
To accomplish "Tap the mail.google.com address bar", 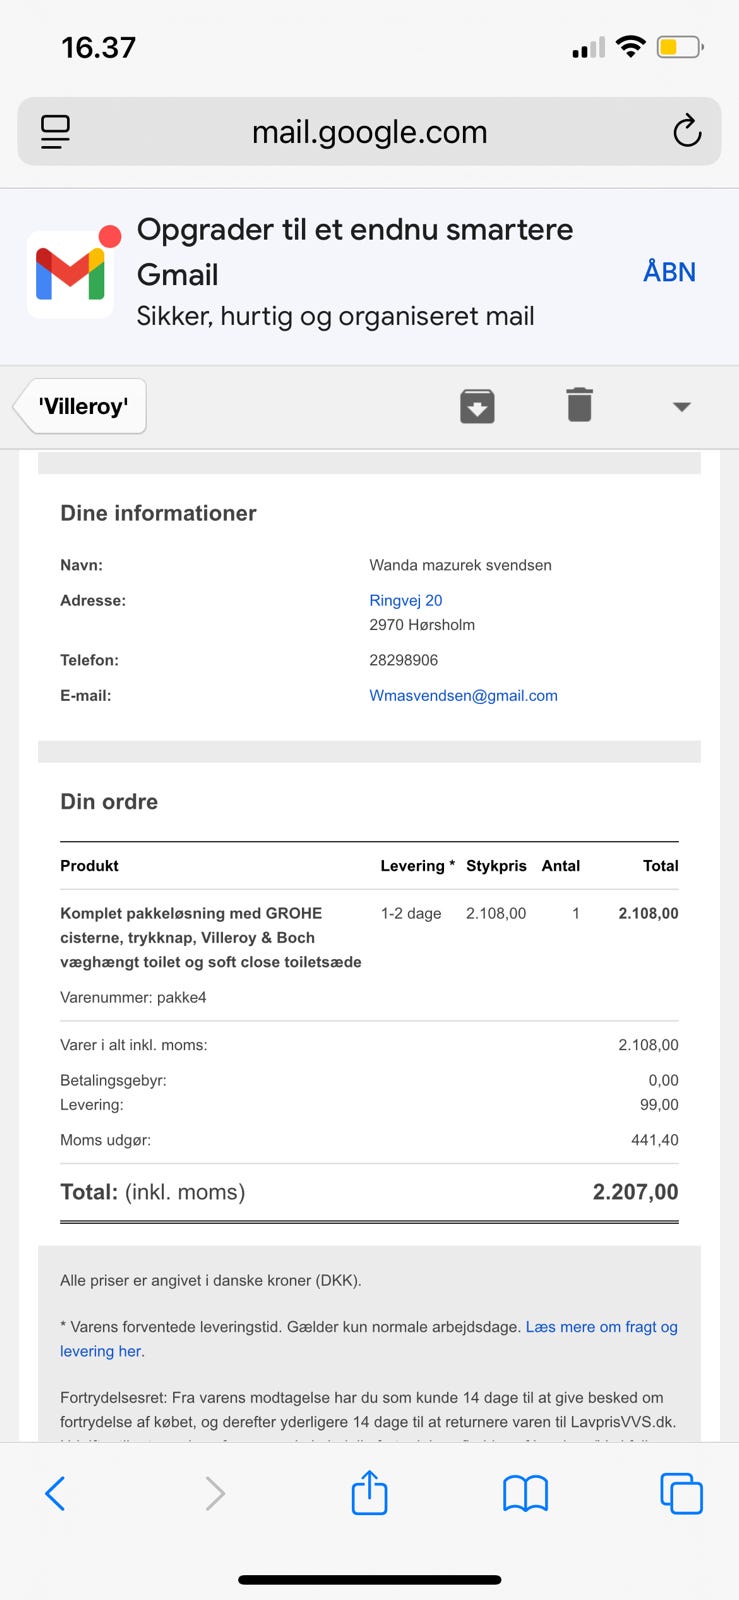I will [x=369, y=131].
